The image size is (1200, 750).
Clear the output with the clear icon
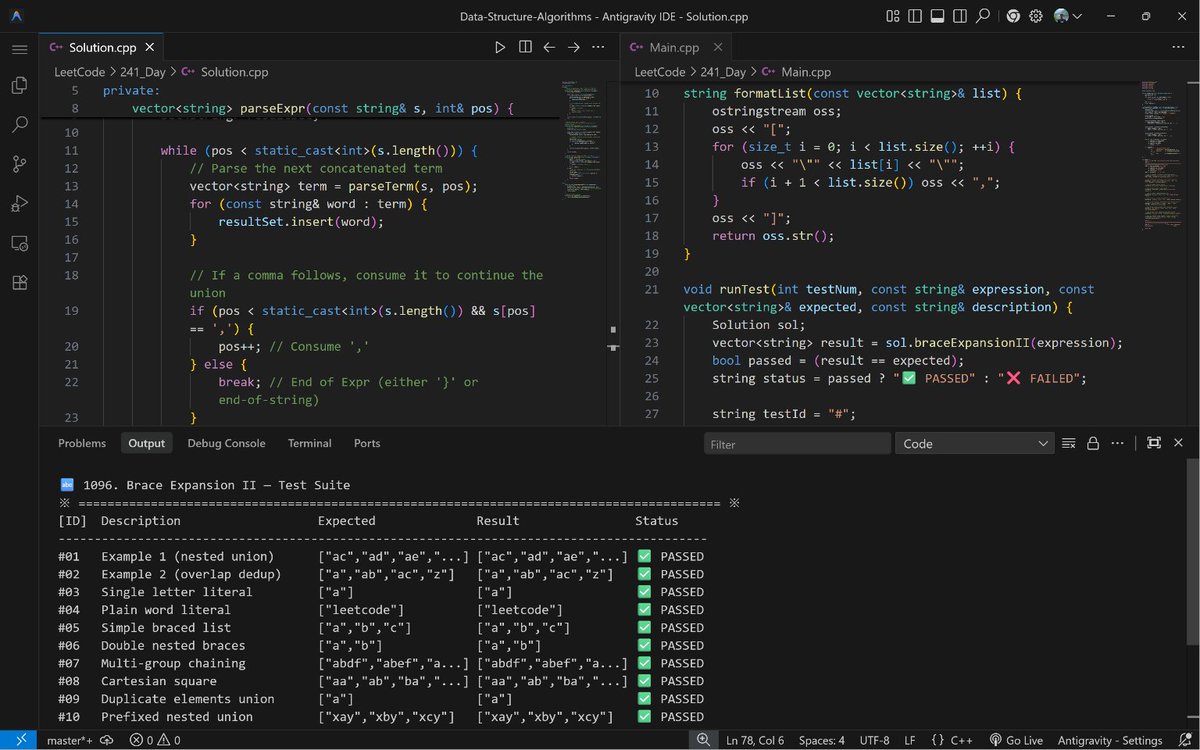[x=1069, y=443]
